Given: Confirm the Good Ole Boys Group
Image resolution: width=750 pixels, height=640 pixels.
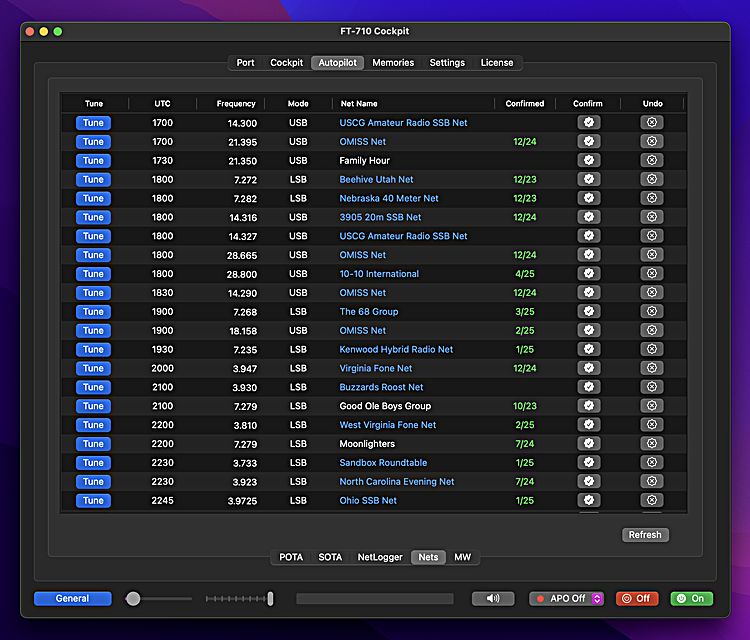Looking at the screenshot, I should [x=589, y=406].
